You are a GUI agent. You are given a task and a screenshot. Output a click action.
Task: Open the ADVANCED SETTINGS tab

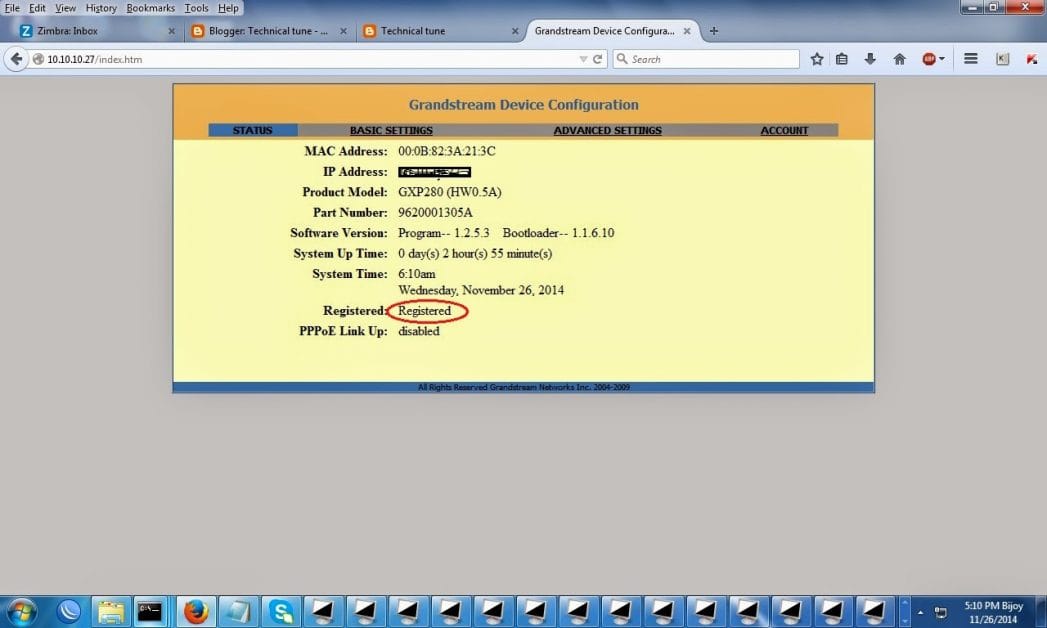607,130
